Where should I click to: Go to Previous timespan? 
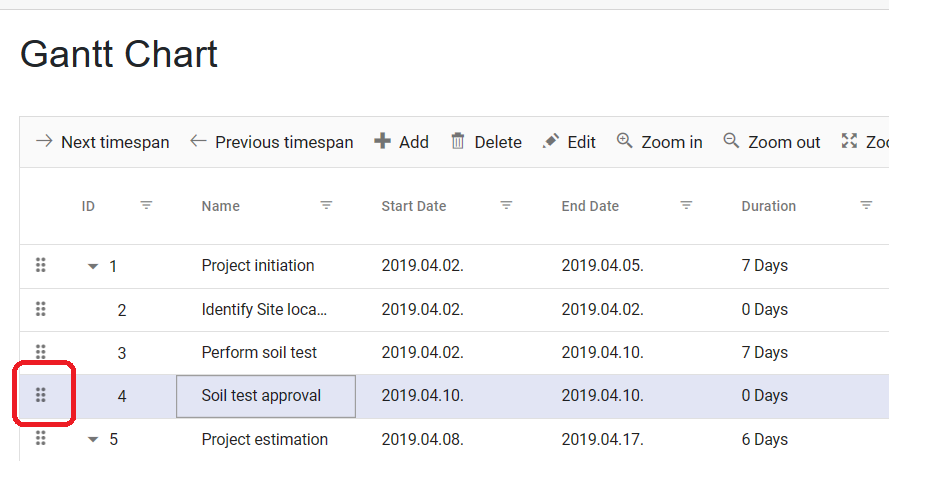coord(271,142)
